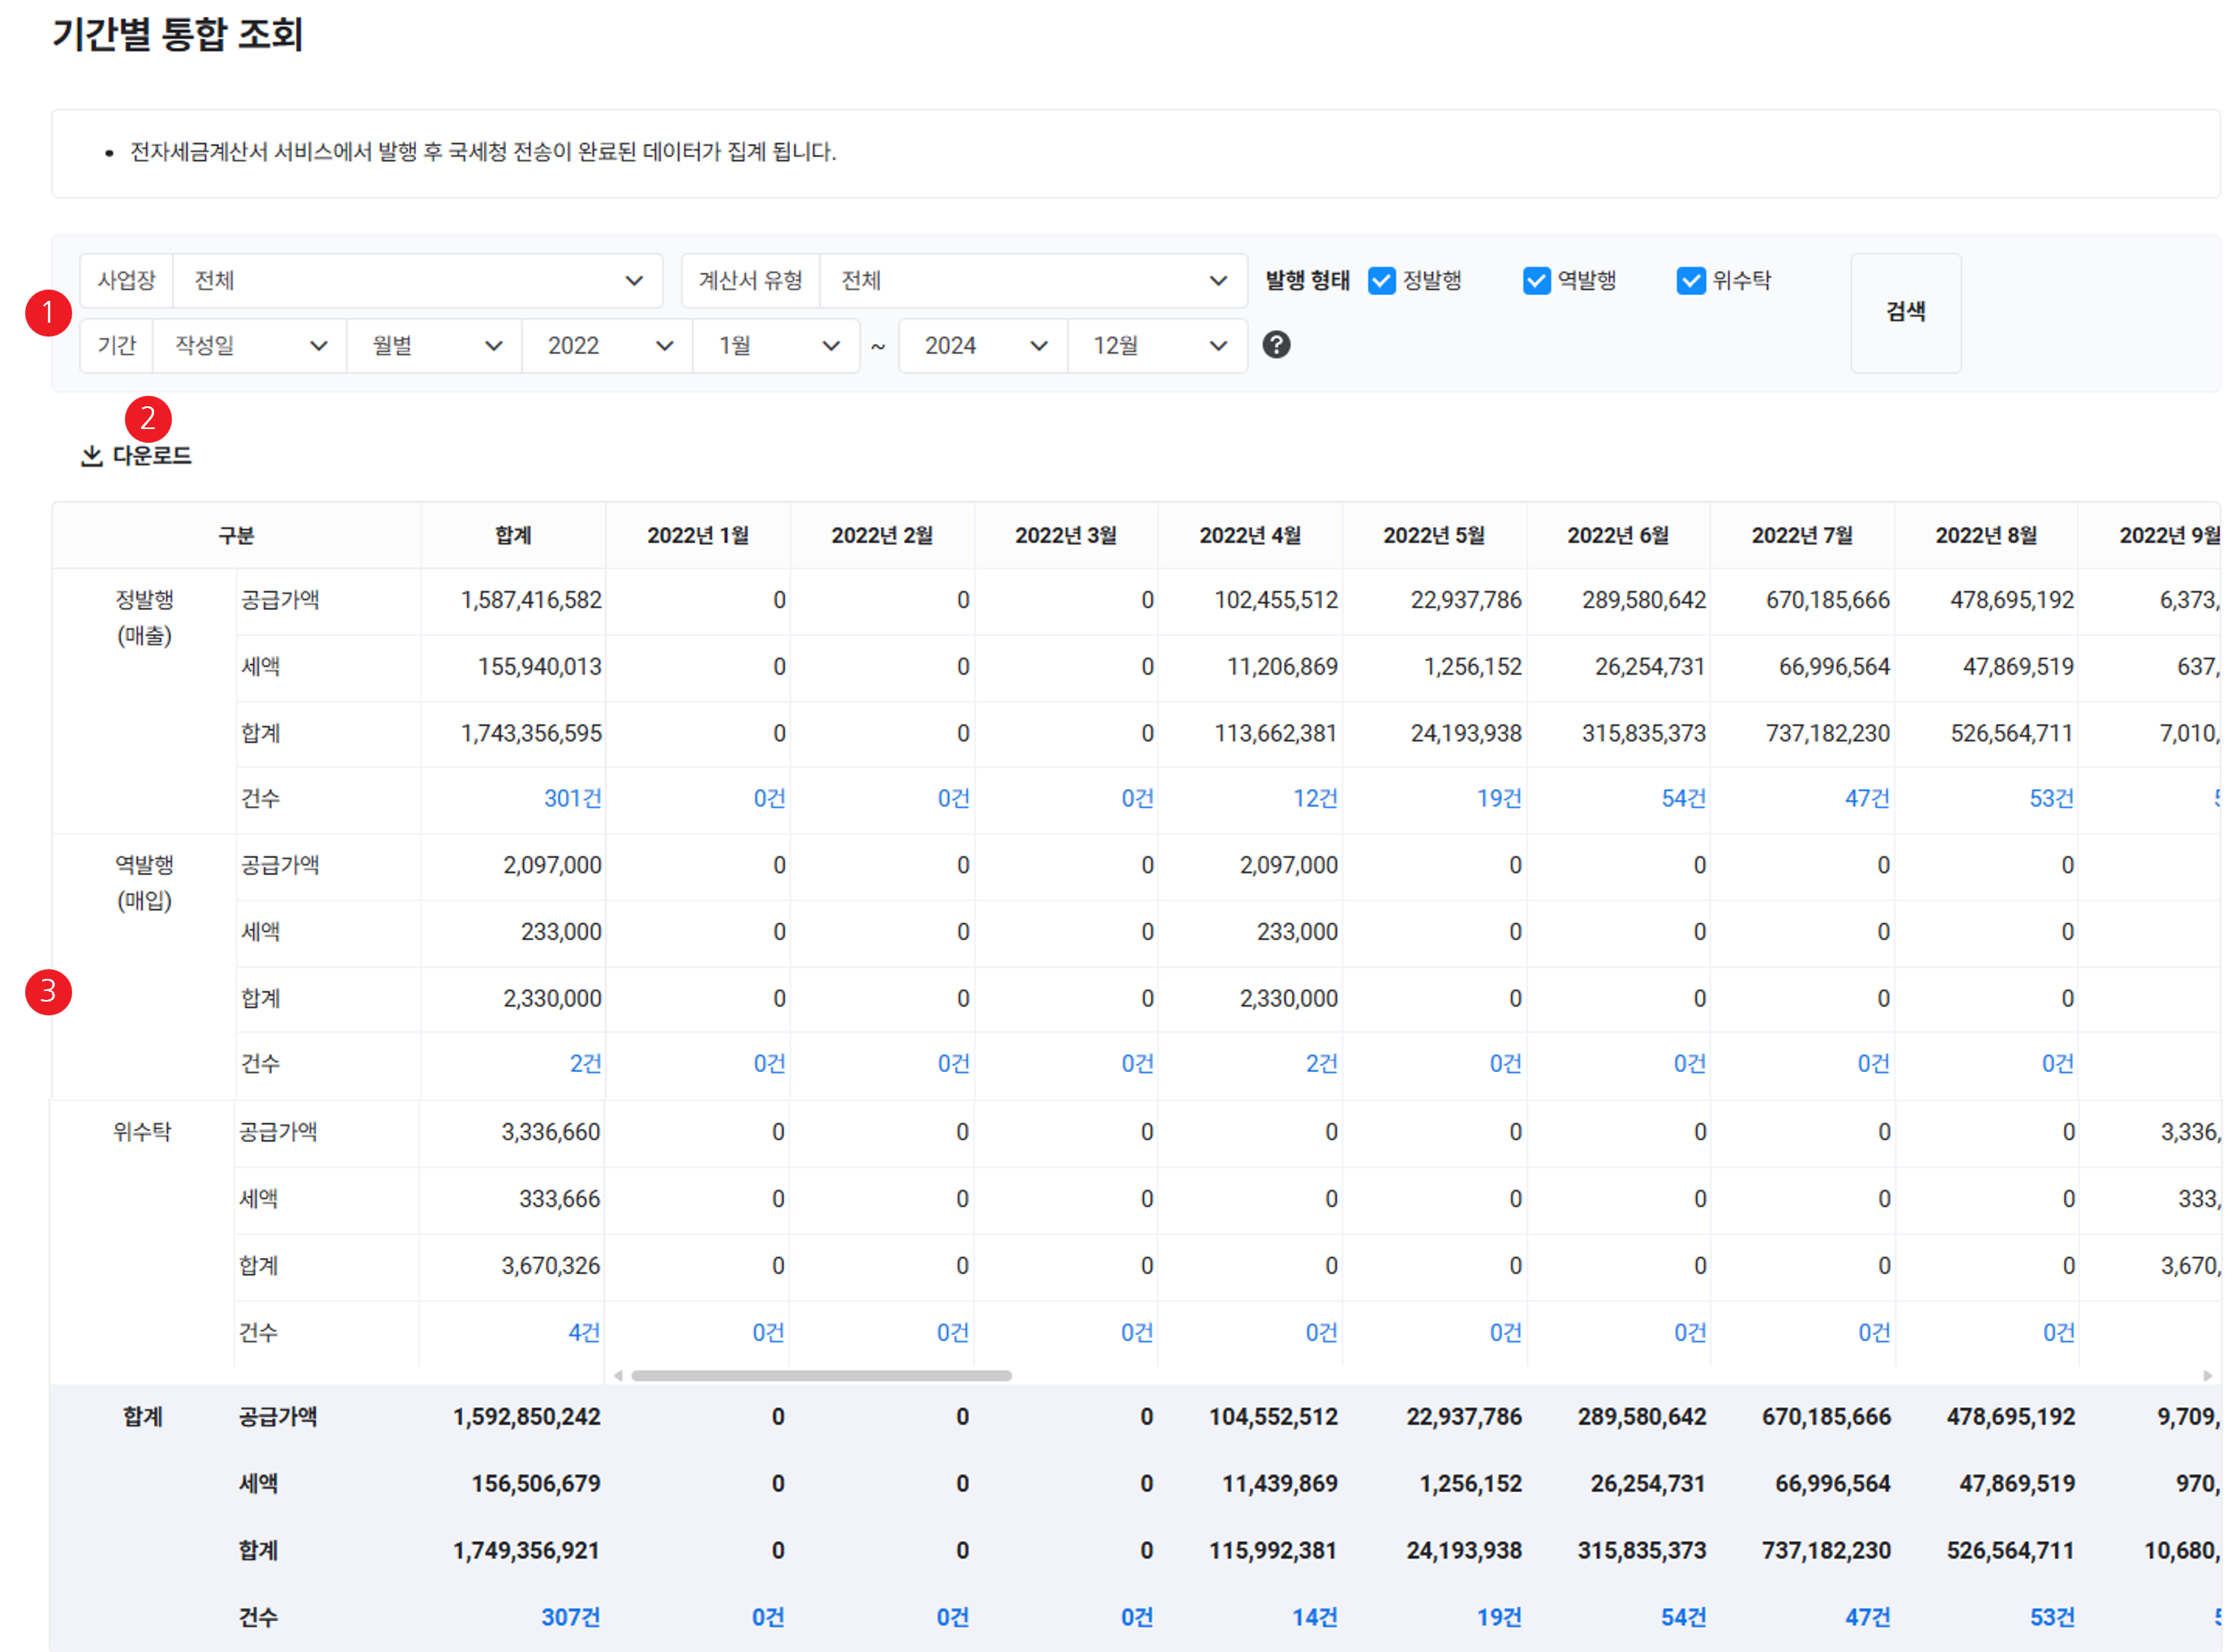Change the 월별 interval dropdown
Screen dimensions: 2240x1652
pos(434,346)
